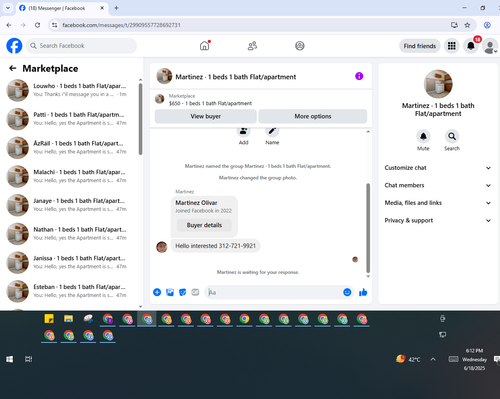
Task: Open the weather 42°C widget
Action: (408, 359)
